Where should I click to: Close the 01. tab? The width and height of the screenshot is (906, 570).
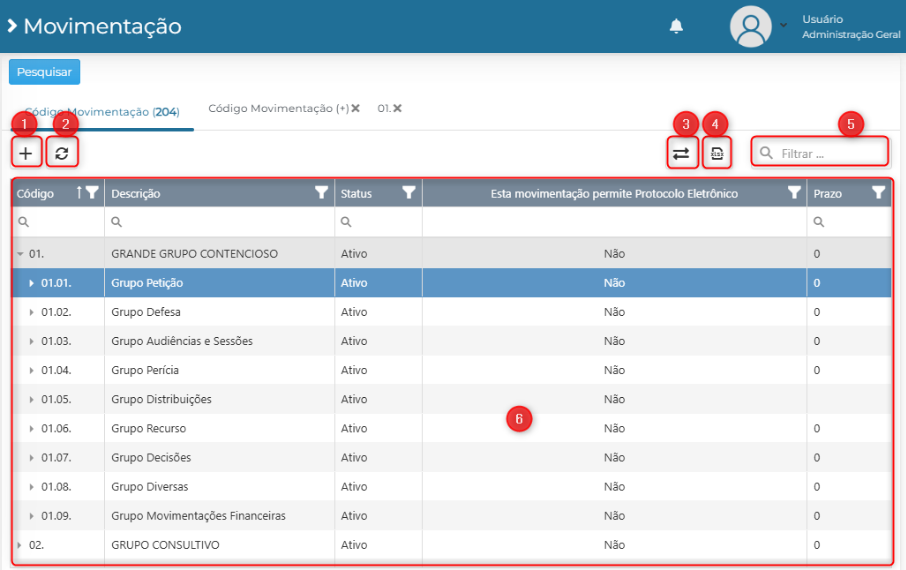click(397, 108)
